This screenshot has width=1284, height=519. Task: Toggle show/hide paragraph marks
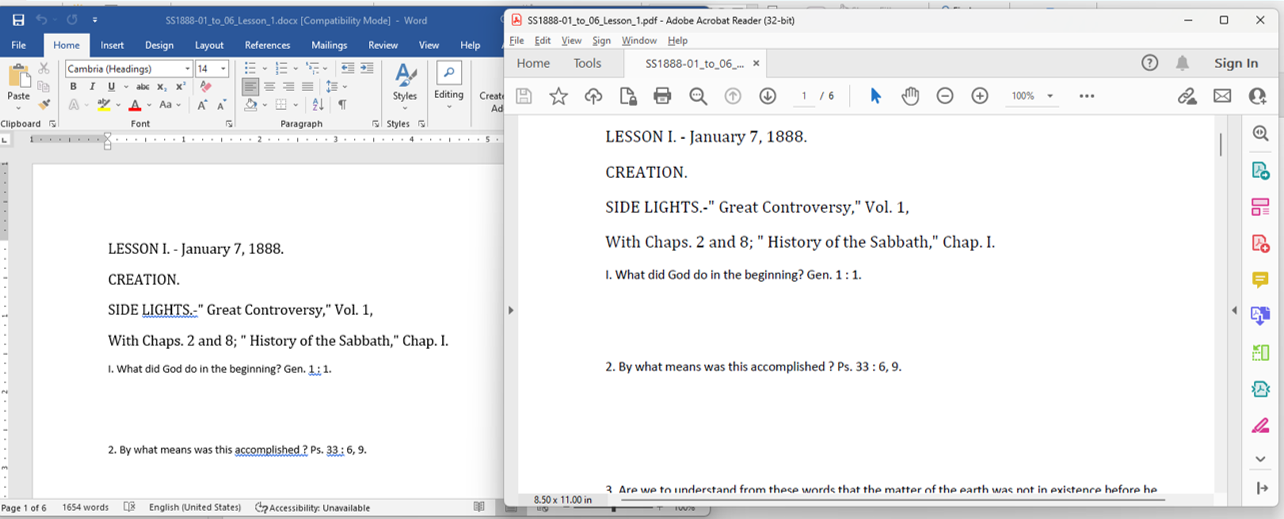coord(343,105)
